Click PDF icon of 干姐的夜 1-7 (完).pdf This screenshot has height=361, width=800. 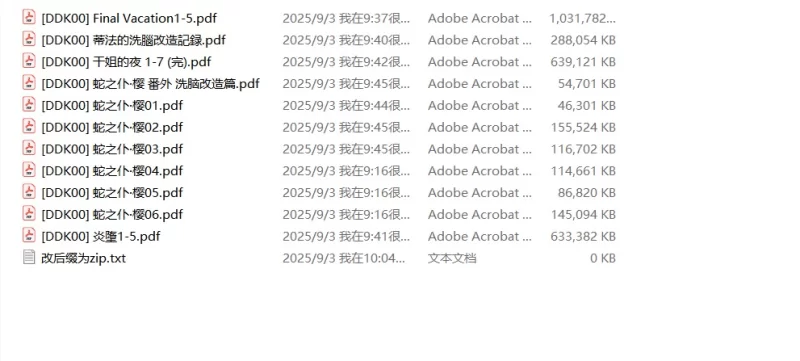tap(29, 61)
